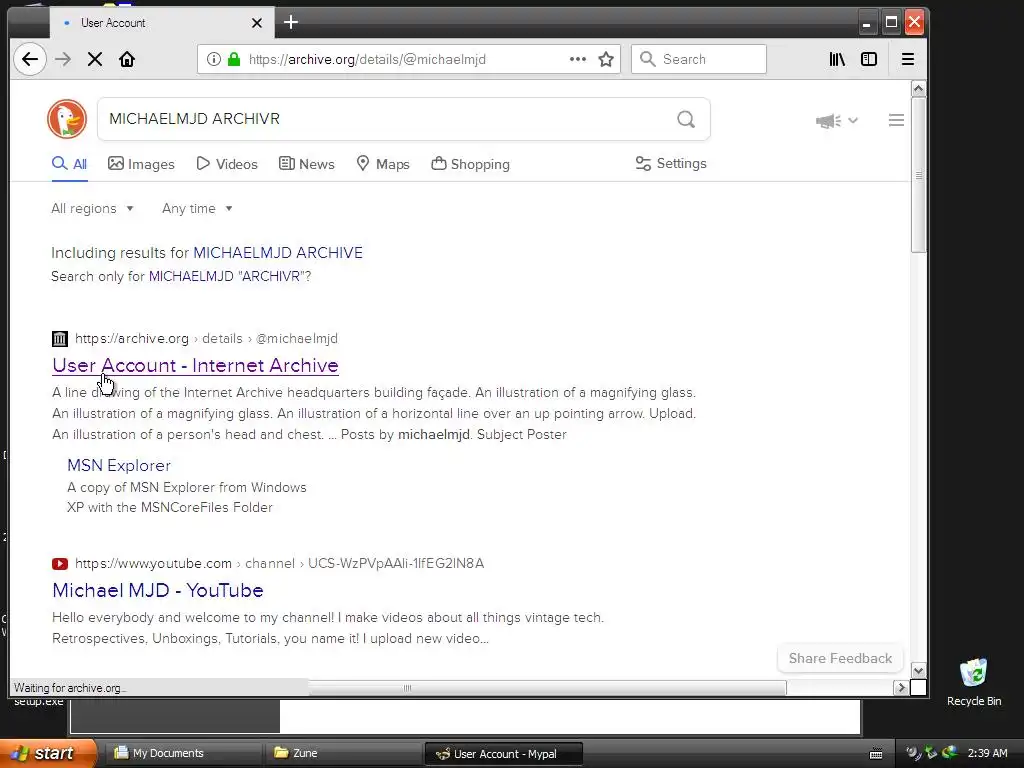
Task: Switch to Maps results tab
Action: 383,164
